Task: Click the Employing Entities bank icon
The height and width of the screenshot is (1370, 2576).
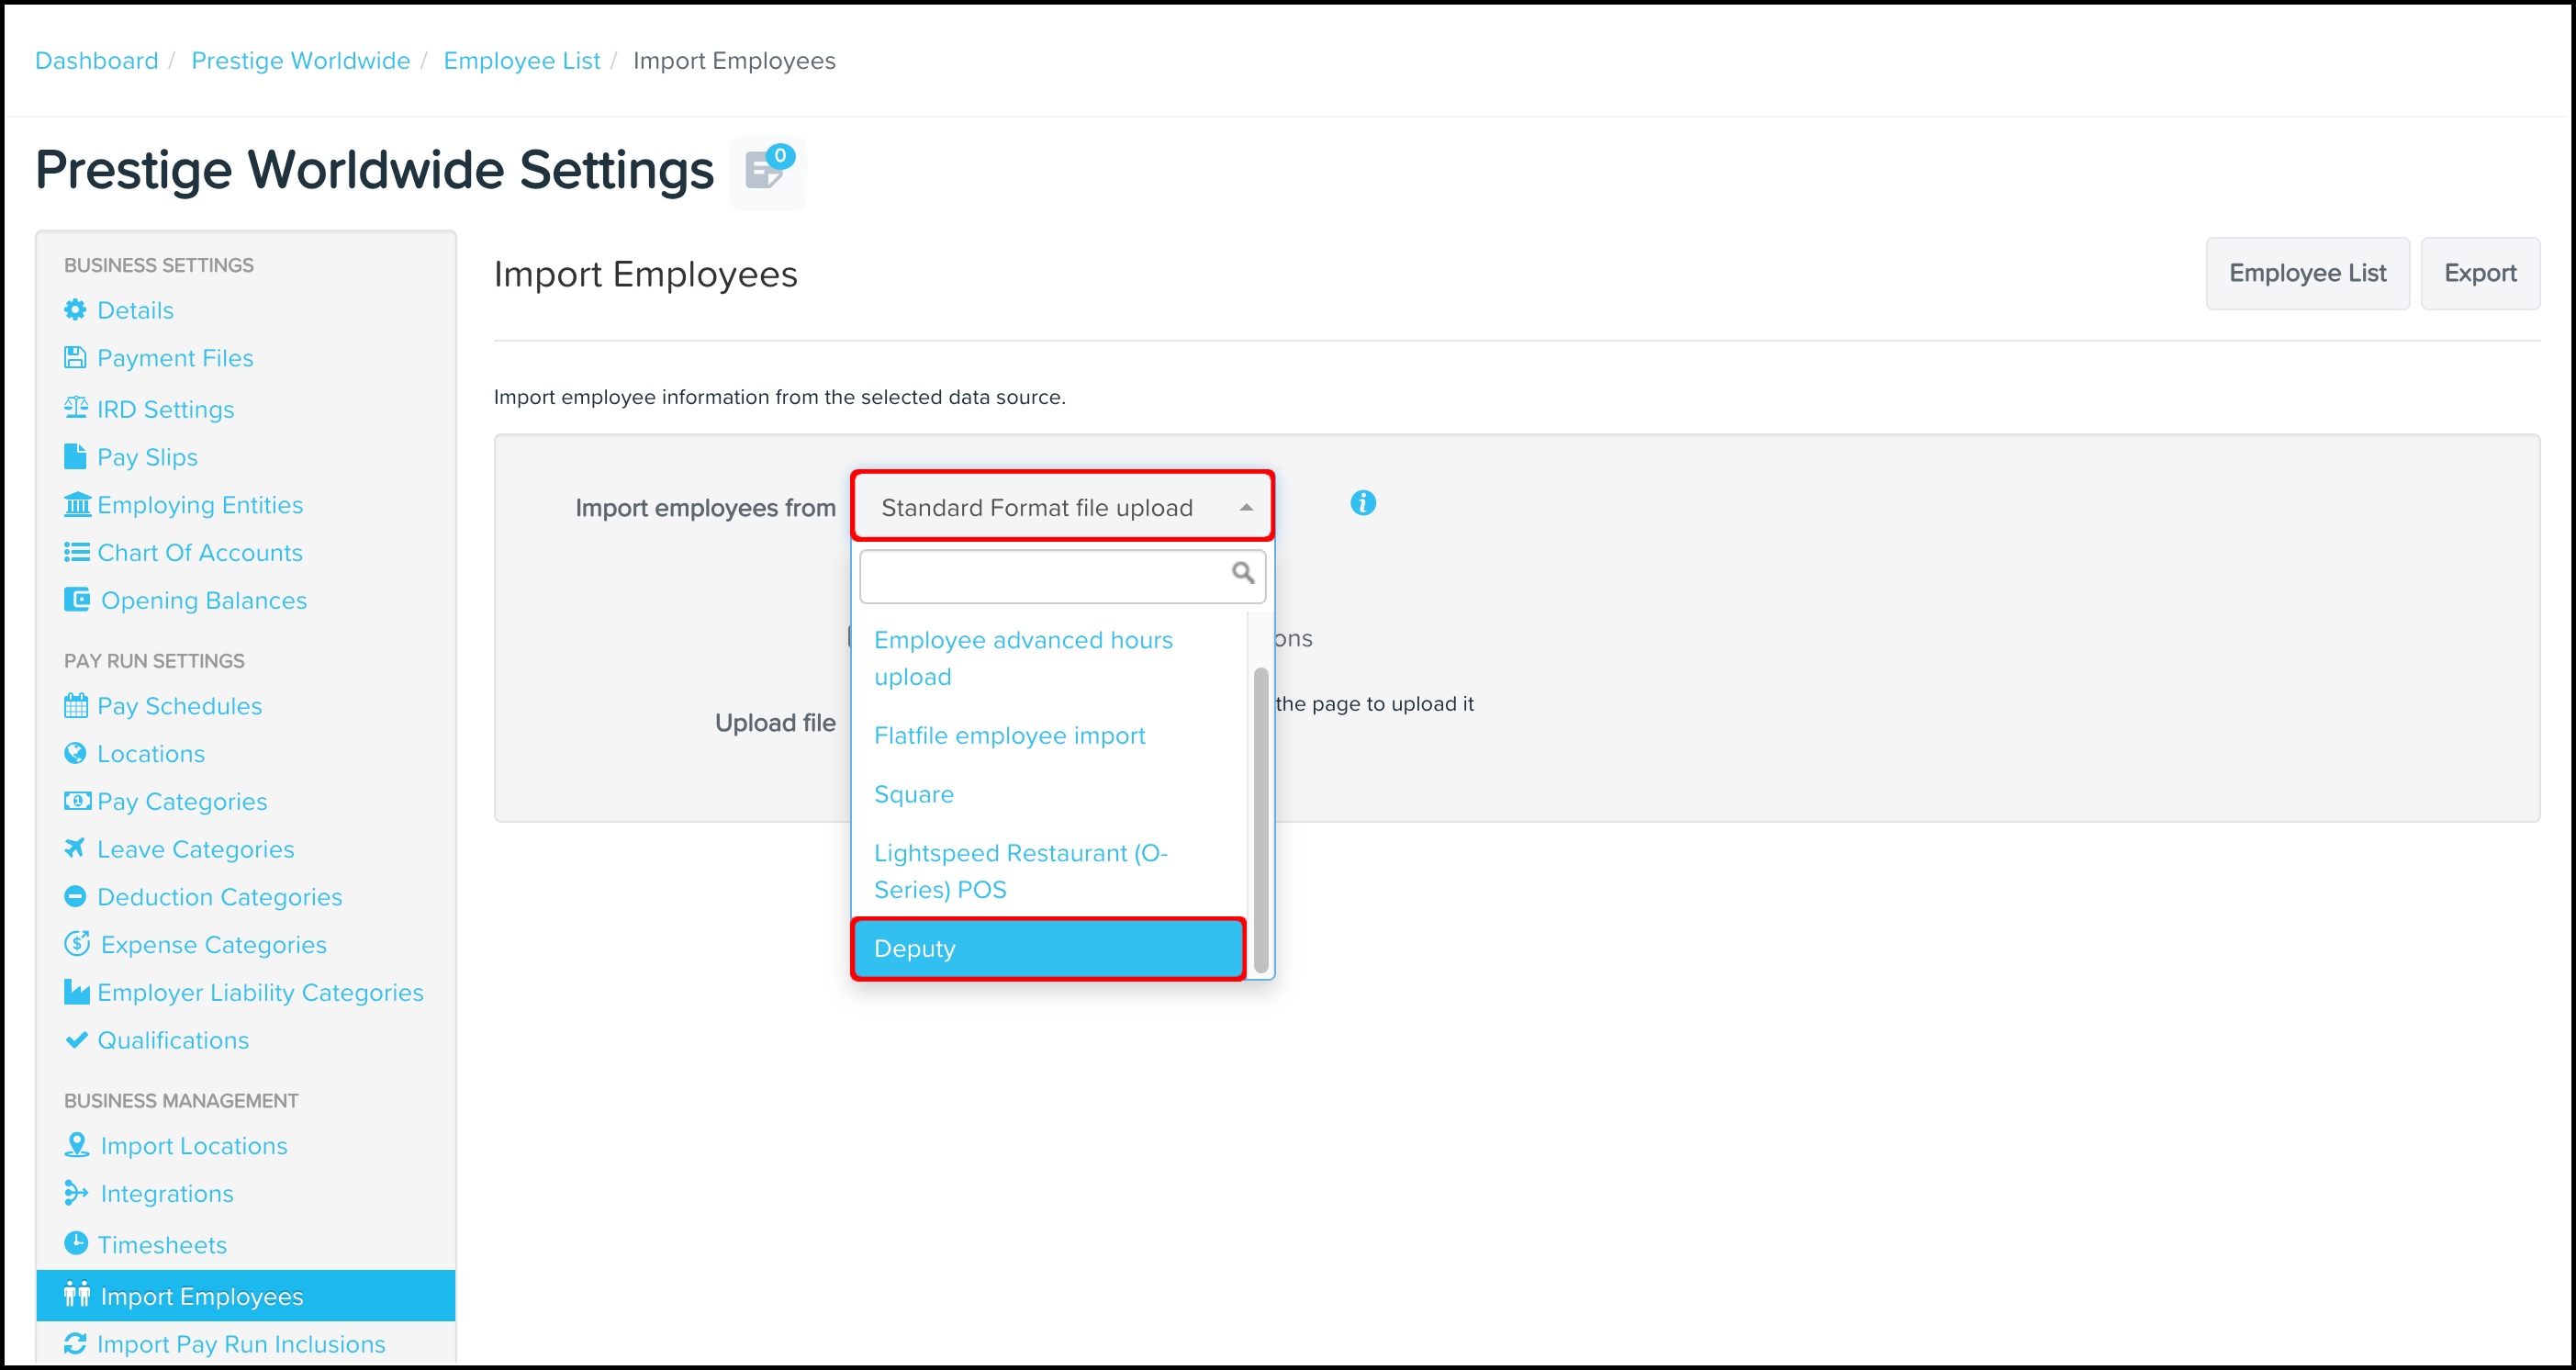Action: click(x=77, y=504)
